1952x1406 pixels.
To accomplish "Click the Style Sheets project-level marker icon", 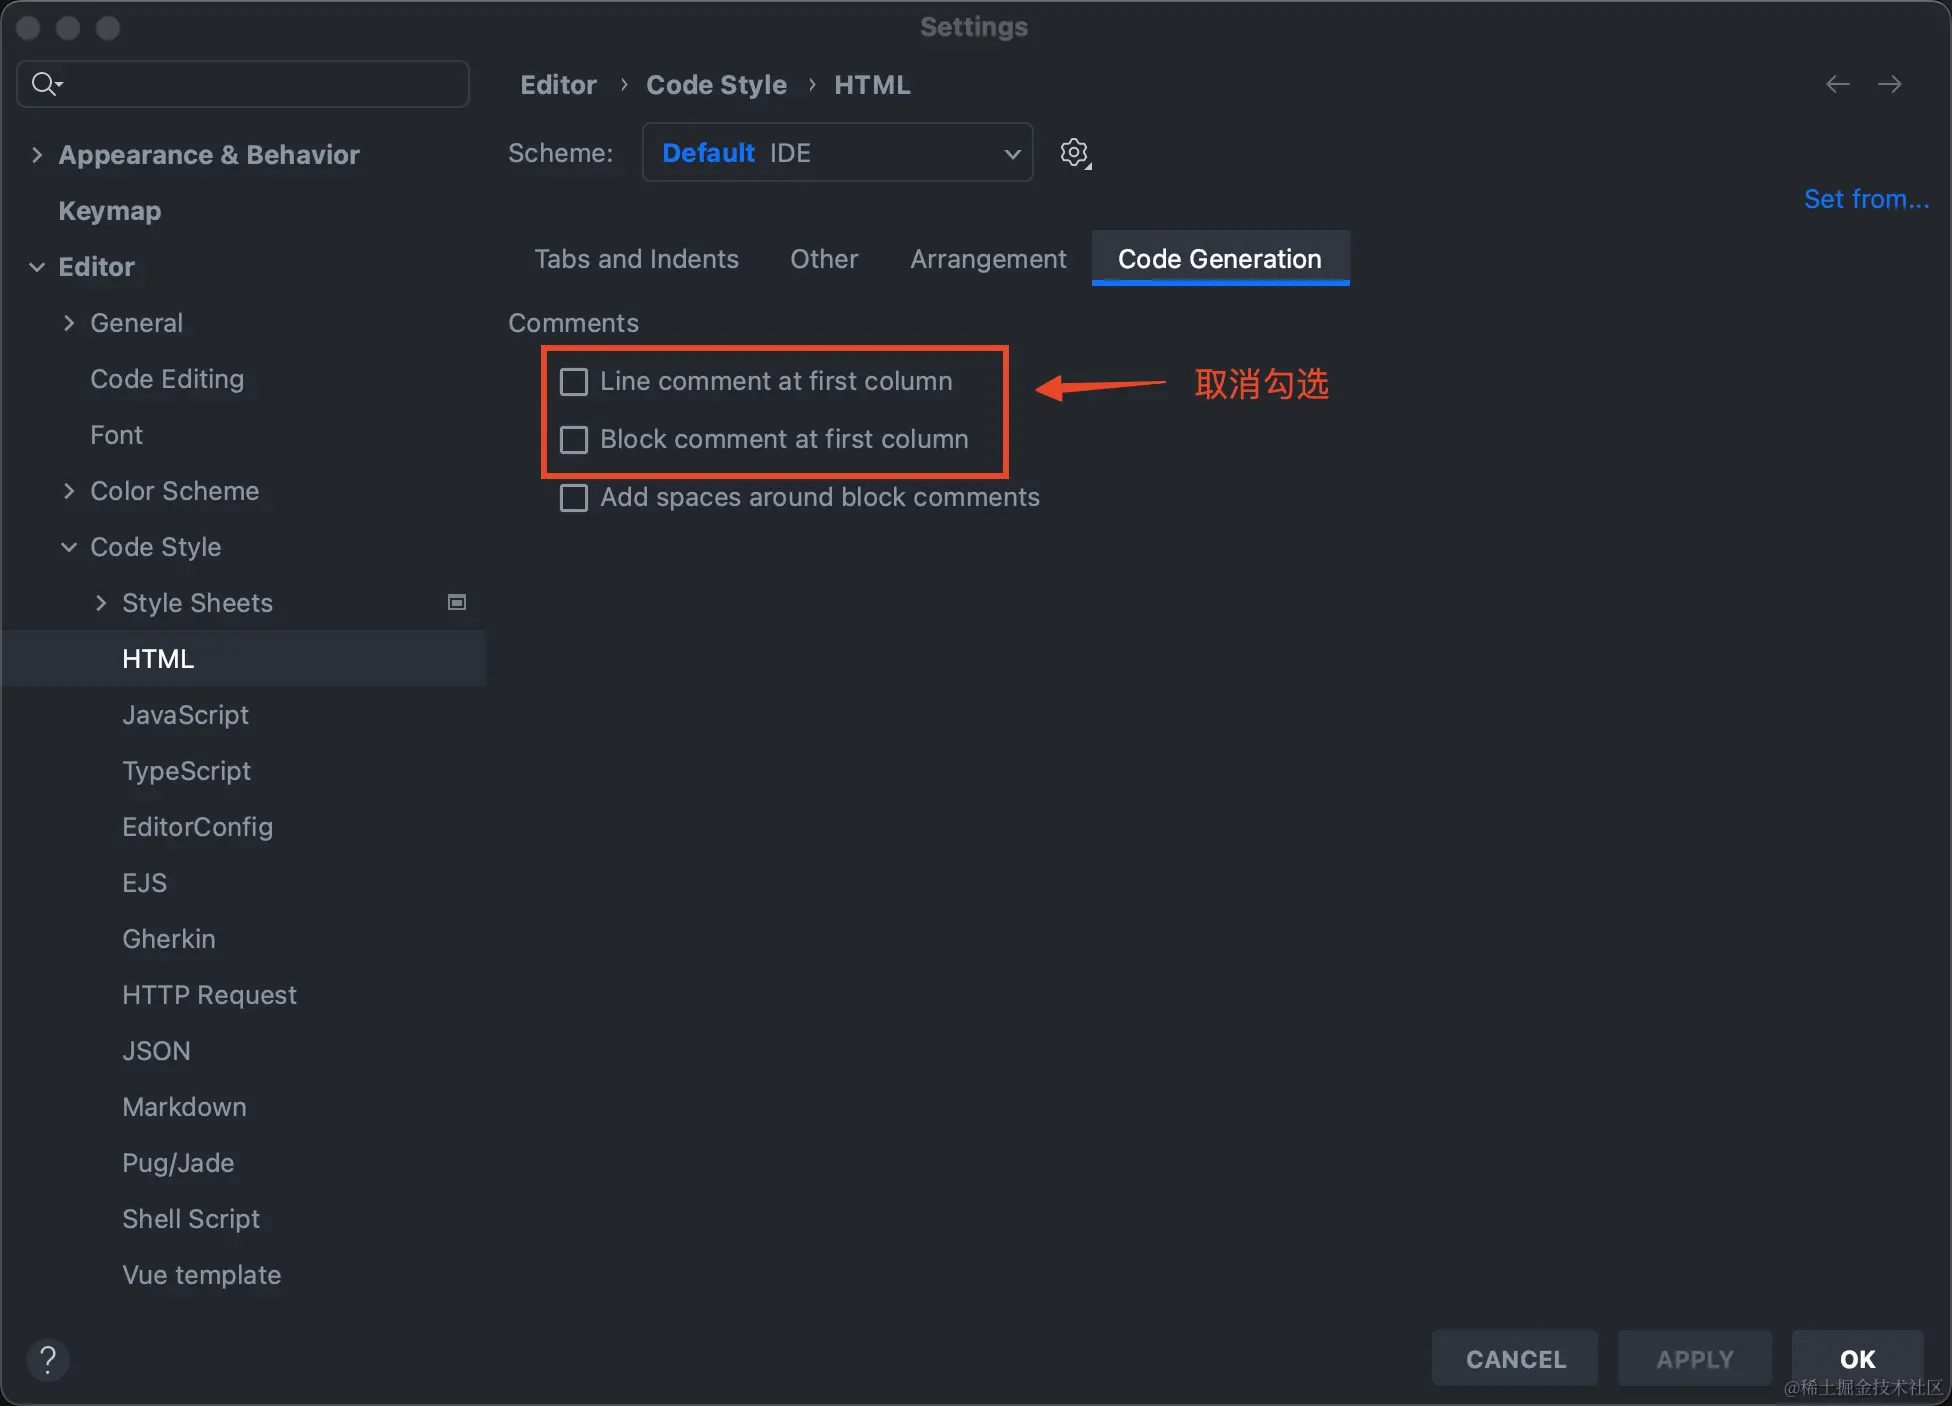I will [456, 602].
